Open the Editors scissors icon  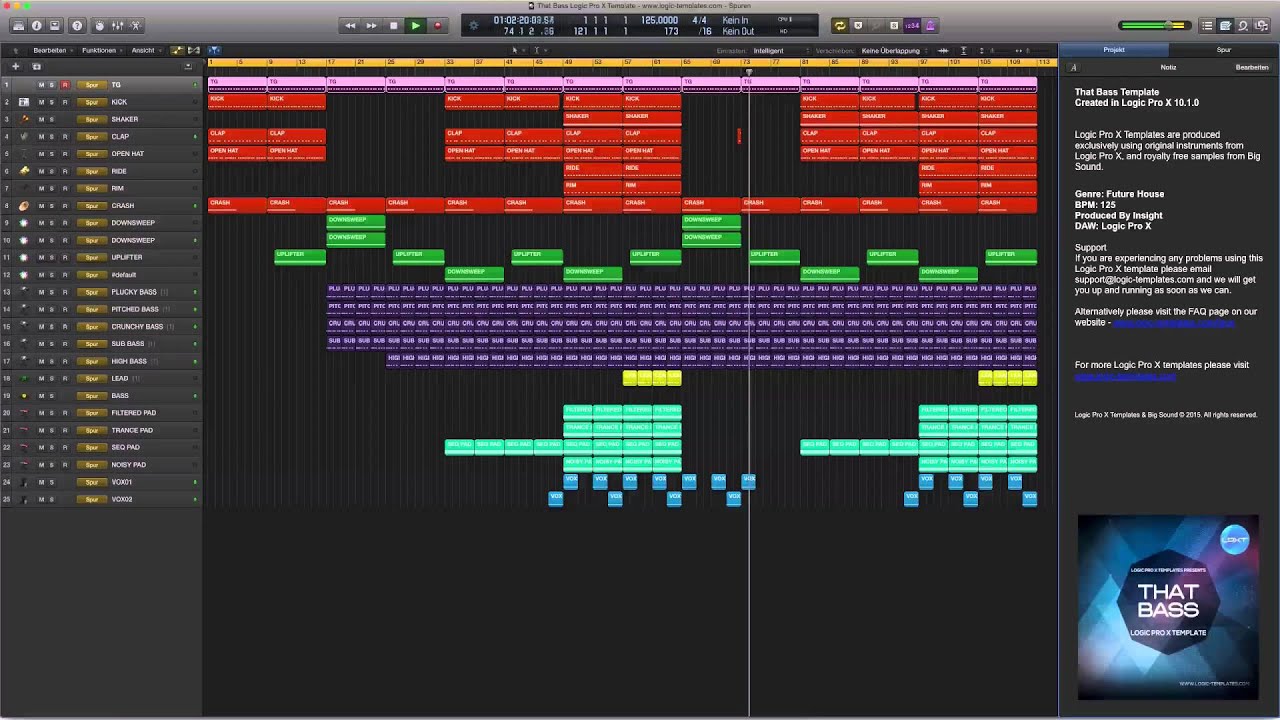pyautogui.click(x=136, y=25)
